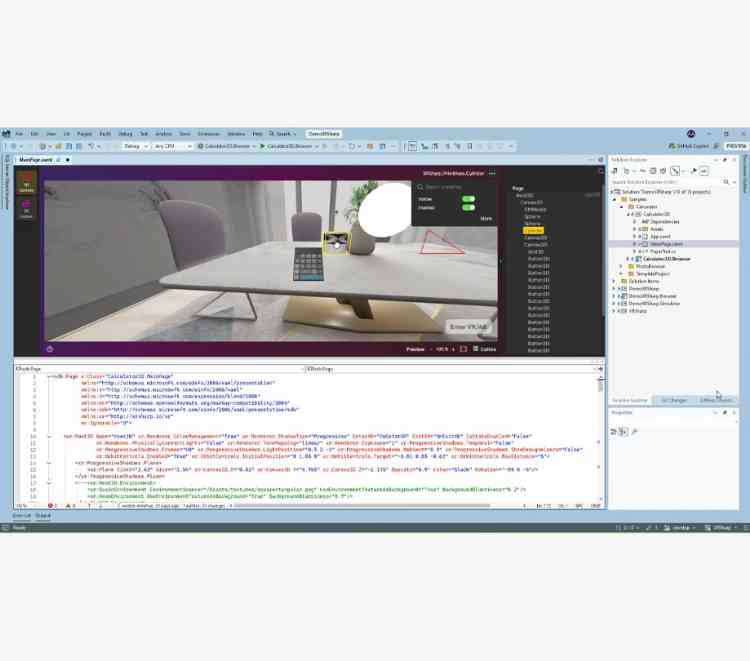Expand the PhotoBrowser folder

[622, 266]
